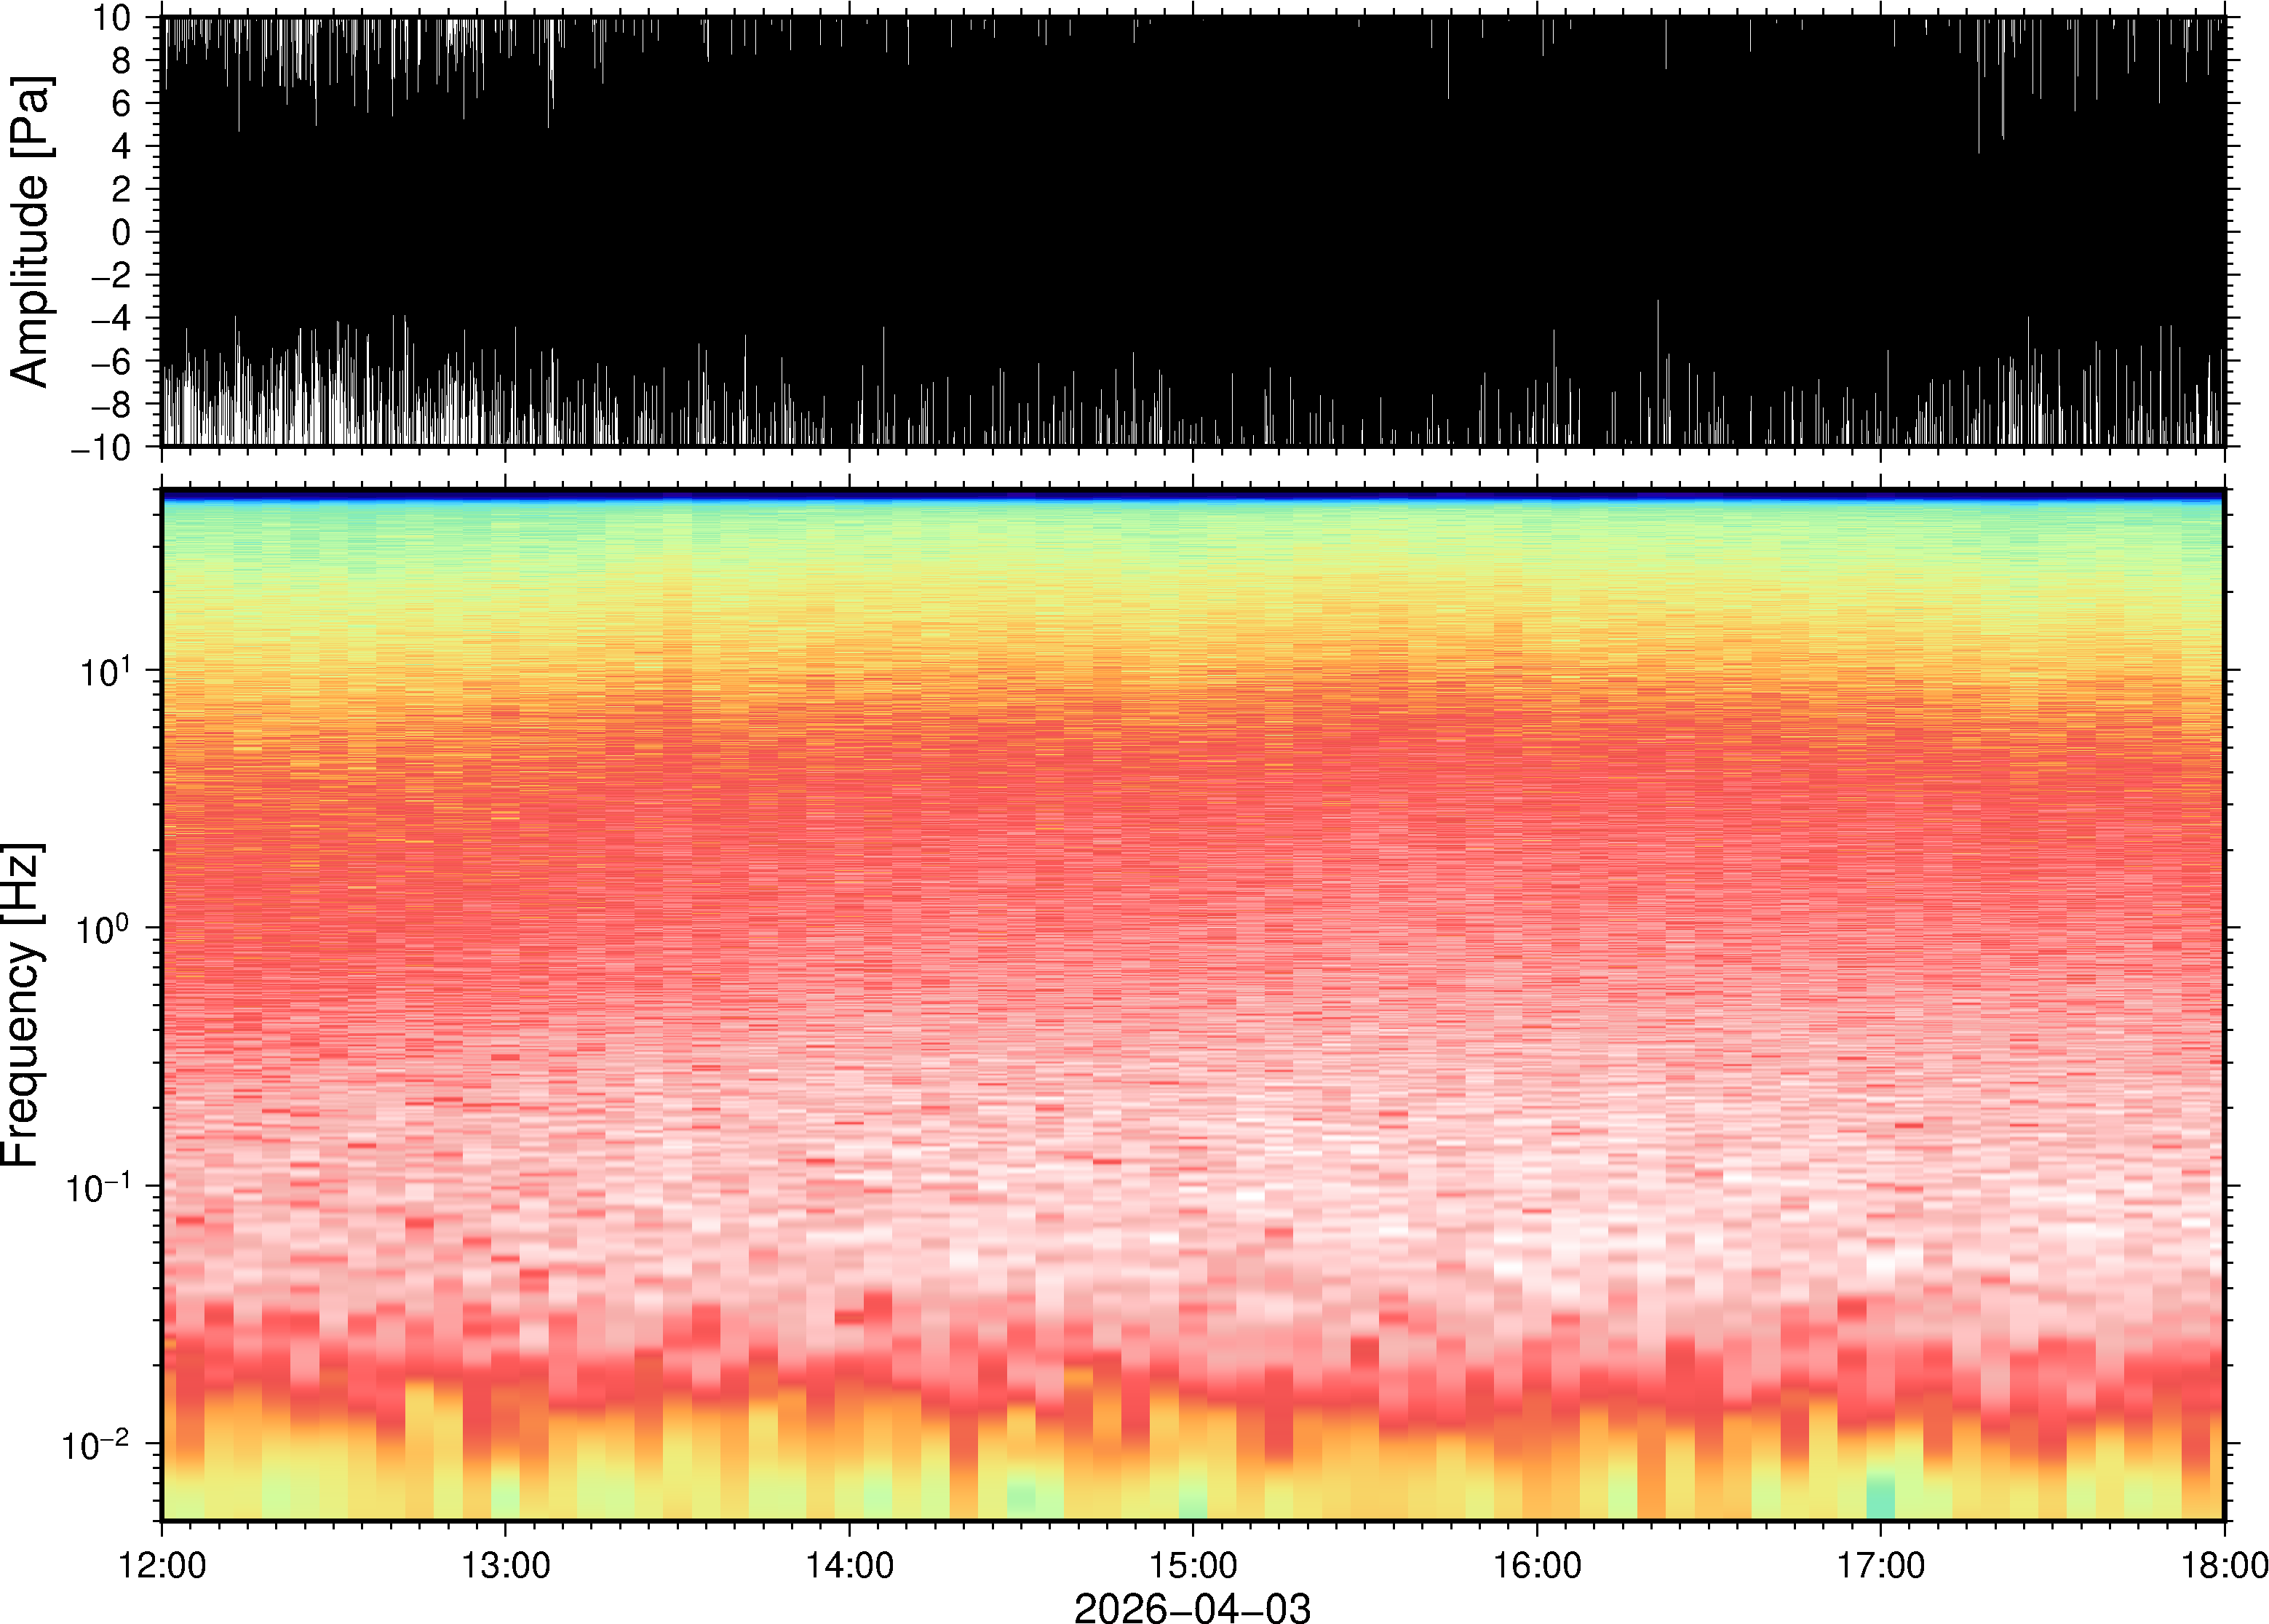Click the 17:00 time axis label

coord(1880,1565)
